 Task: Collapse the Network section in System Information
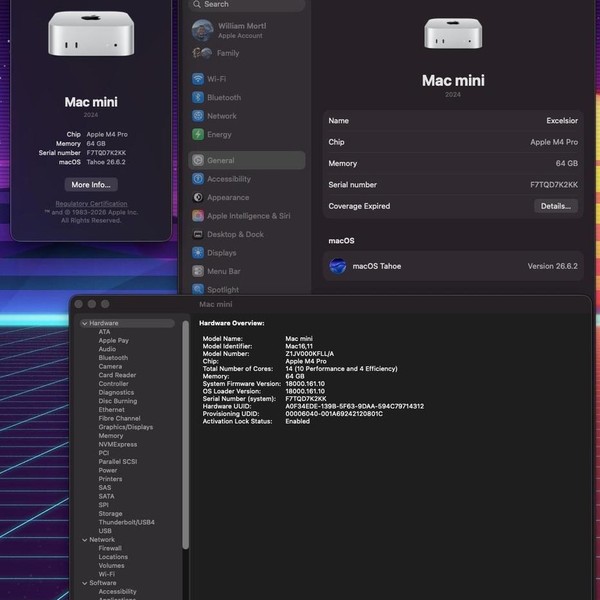point(85,540)
